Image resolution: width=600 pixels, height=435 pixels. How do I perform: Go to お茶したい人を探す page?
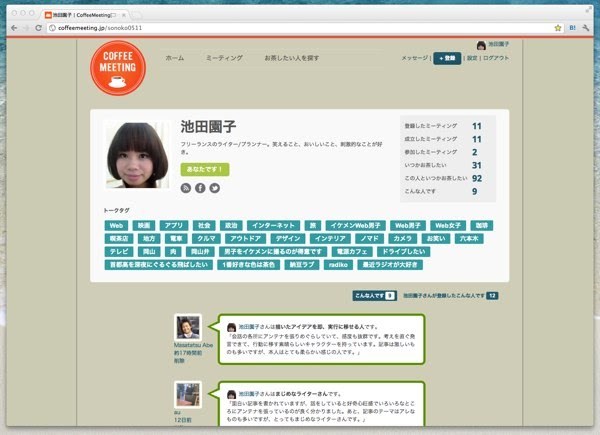292,59
